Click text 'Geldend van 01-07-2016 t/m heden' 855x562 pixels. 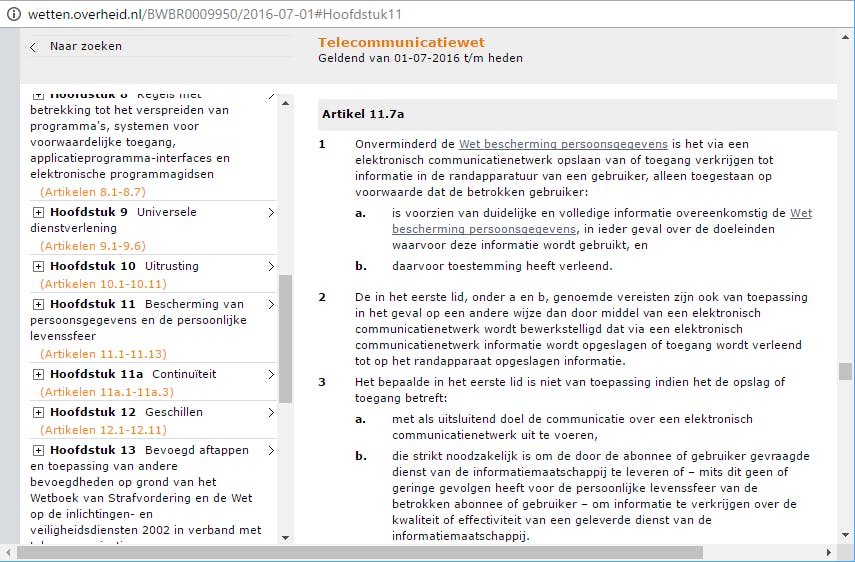[x=420, y=58]
